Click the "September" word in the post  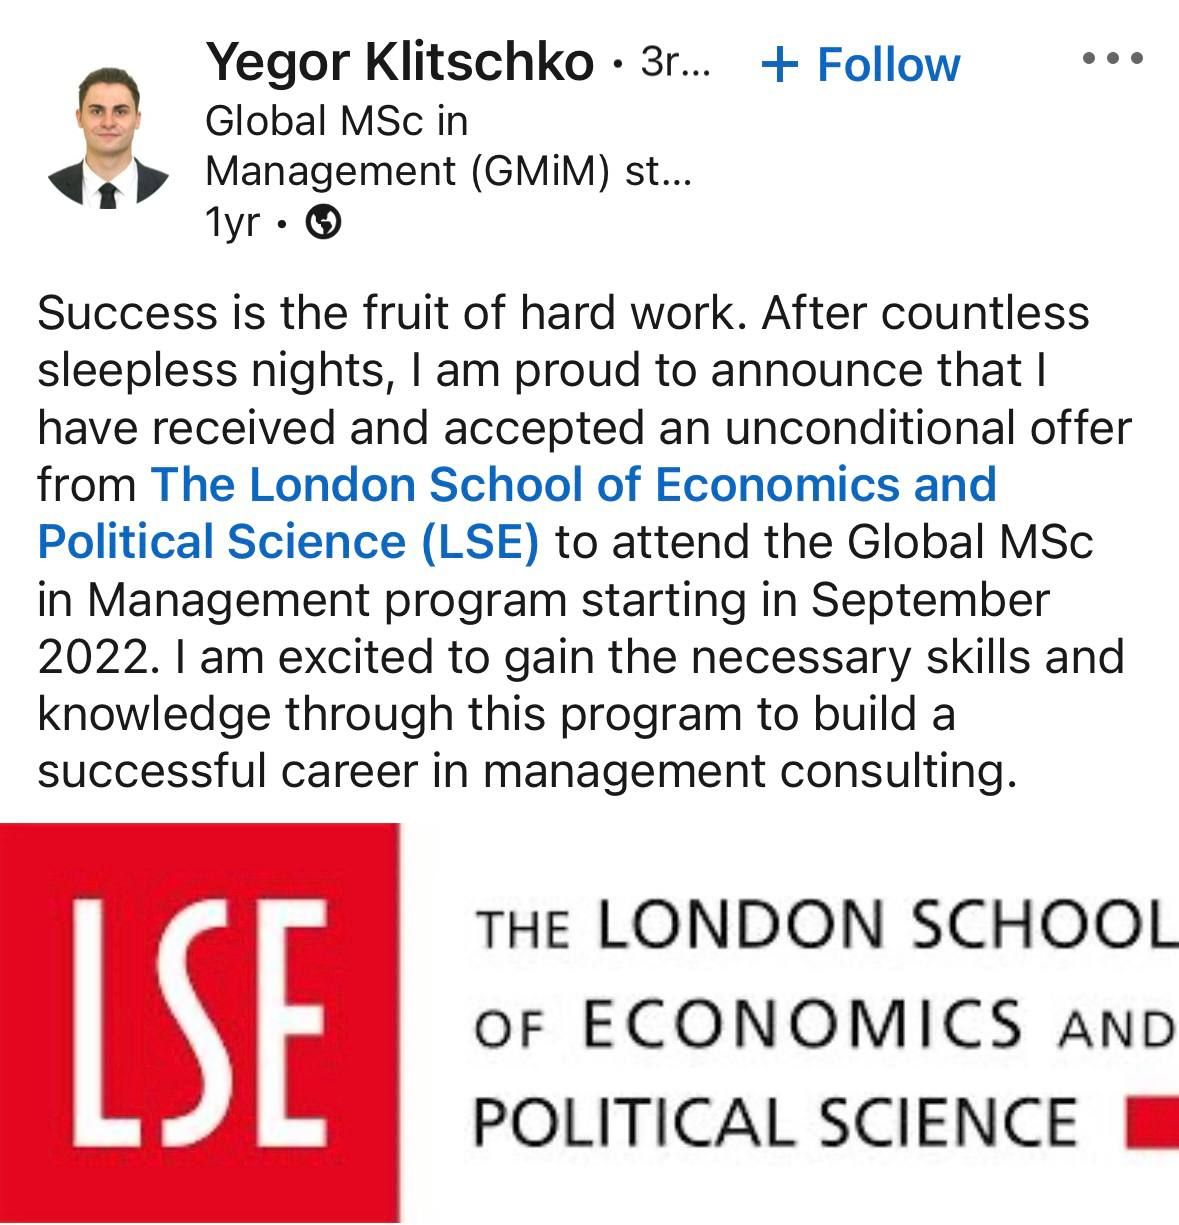click(930, 600)
